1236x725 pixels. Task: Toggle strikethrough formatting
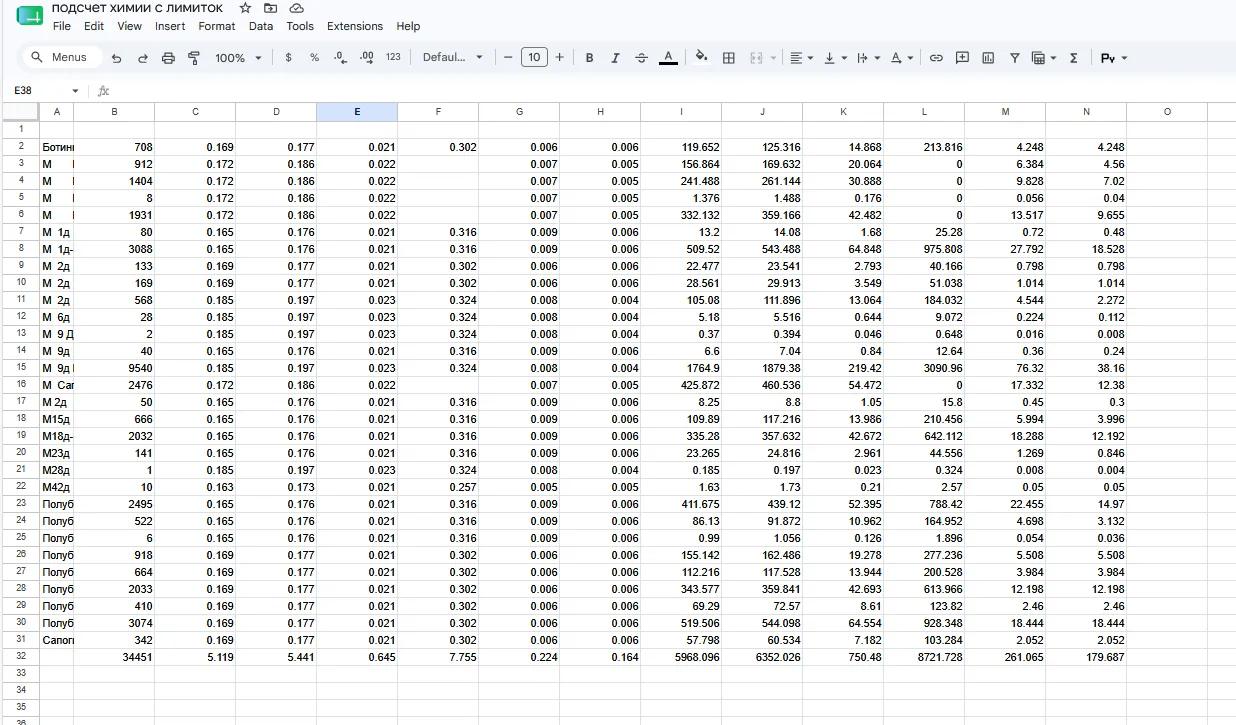coord(641,58)
